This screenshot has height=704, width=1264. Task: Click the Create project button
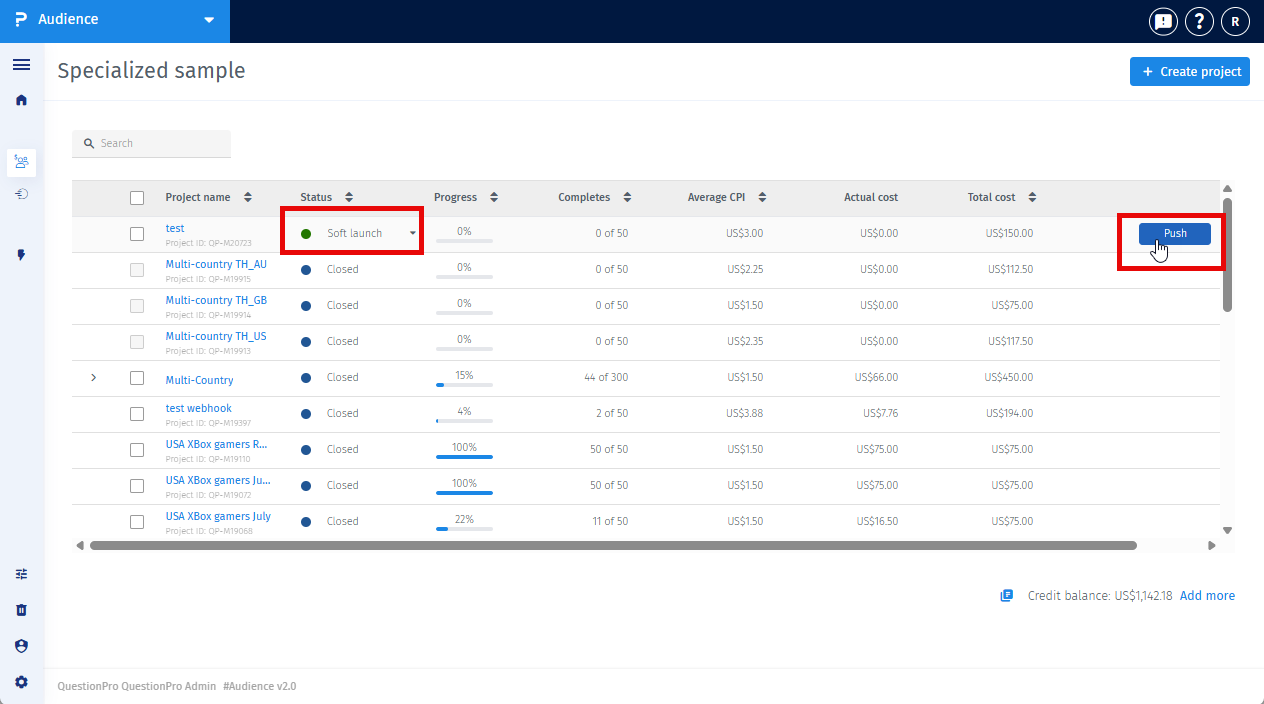tap(1190, 72)
